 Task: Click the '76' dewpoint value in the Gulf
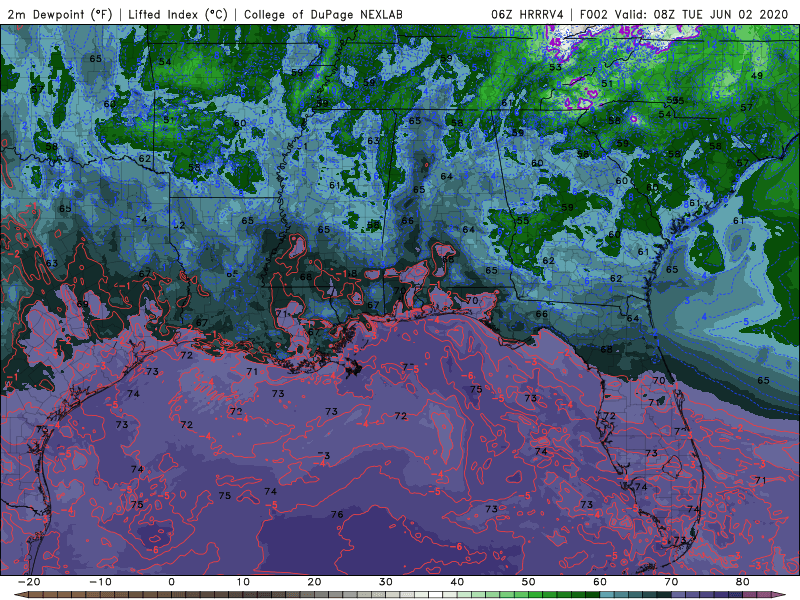337,514
